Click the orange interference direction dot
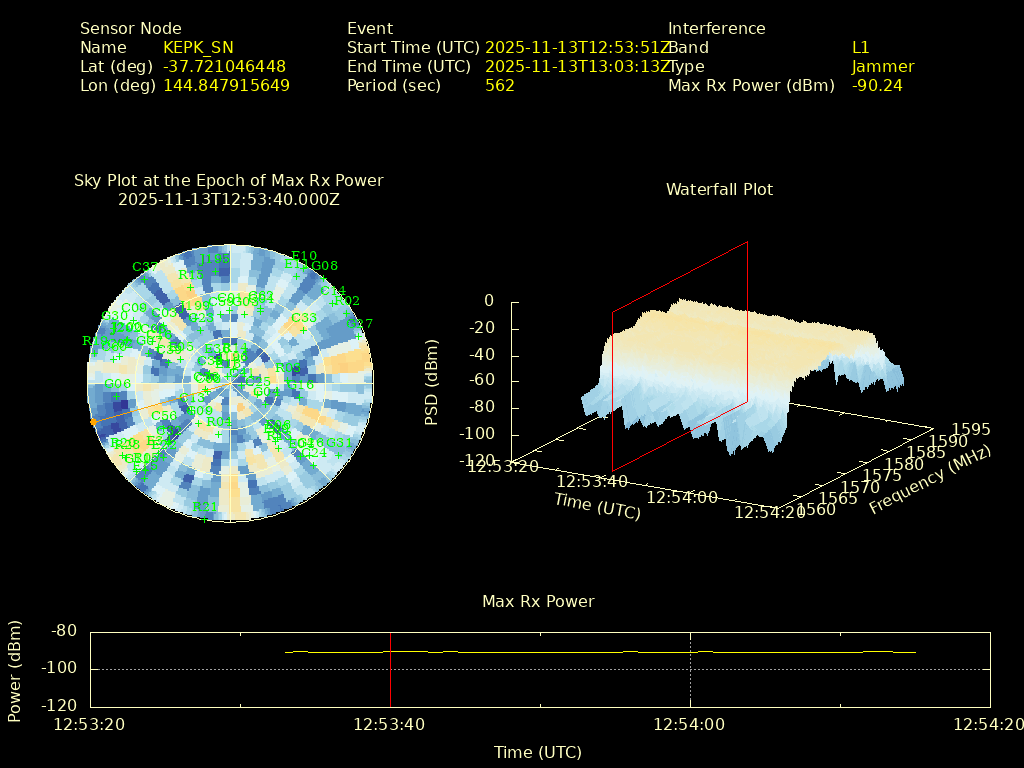 (x=94, y=422)
